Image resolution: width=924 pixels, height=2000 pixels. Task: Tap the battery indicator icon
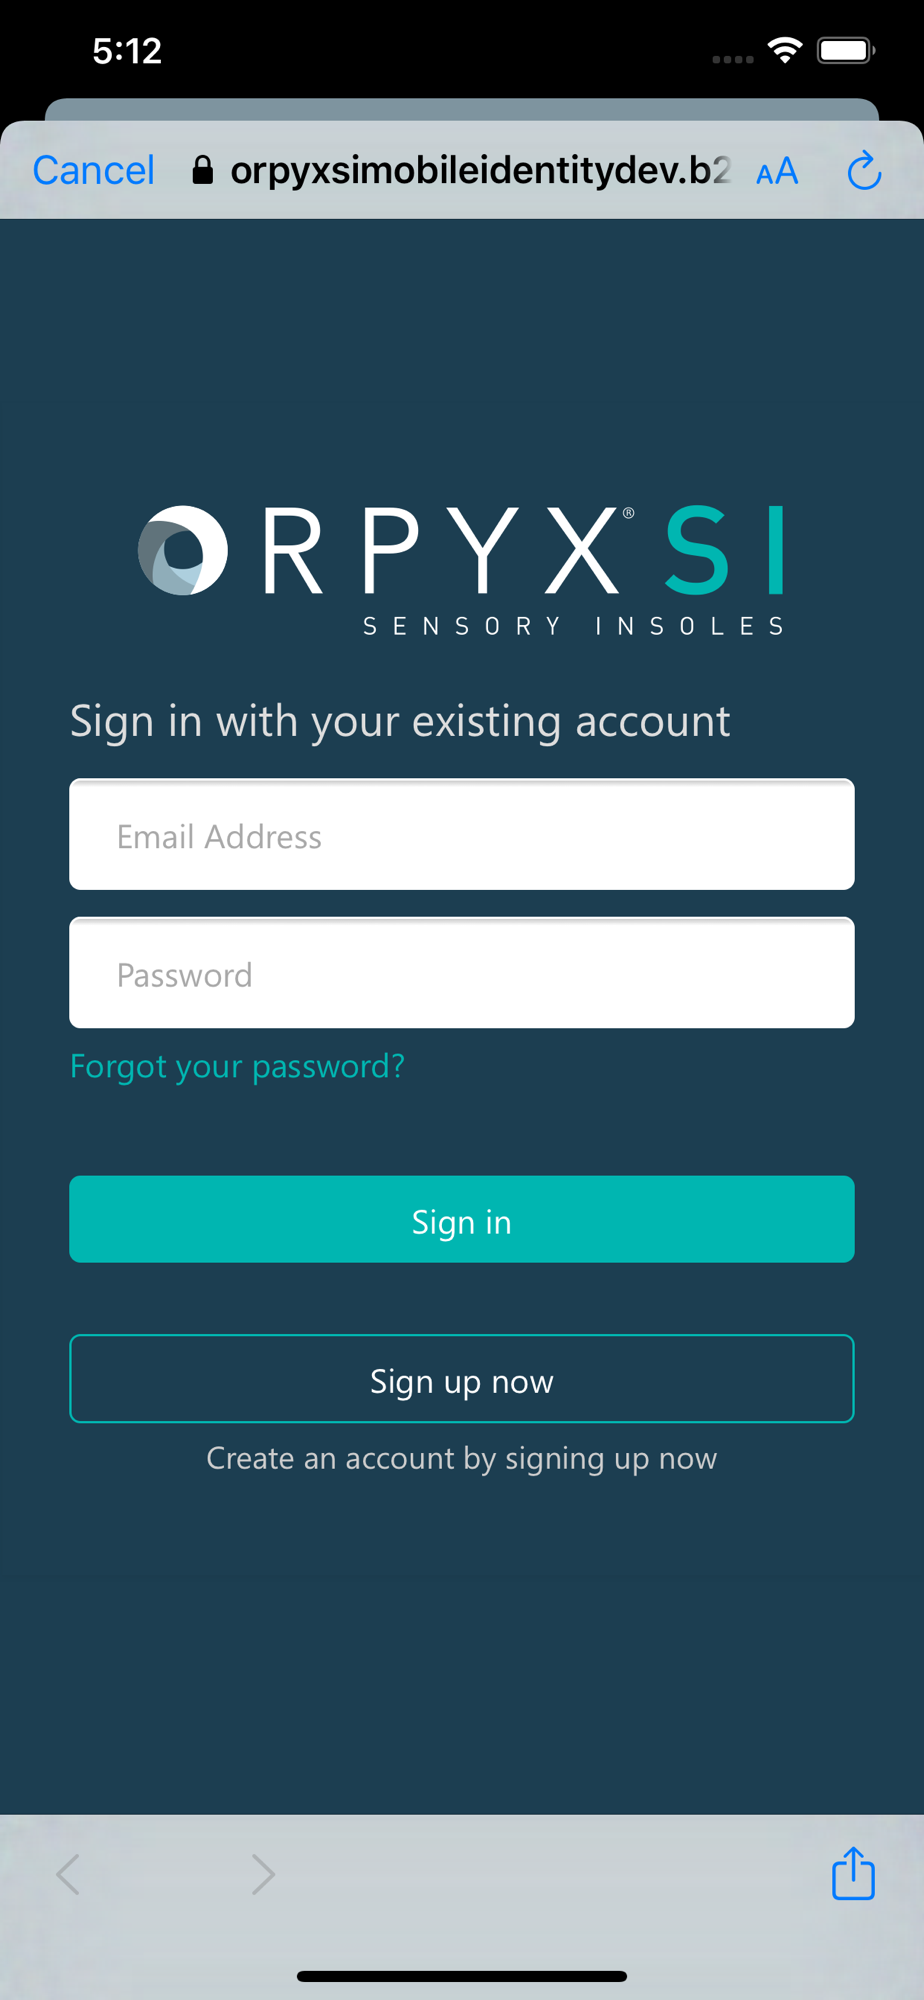point(846,50)
